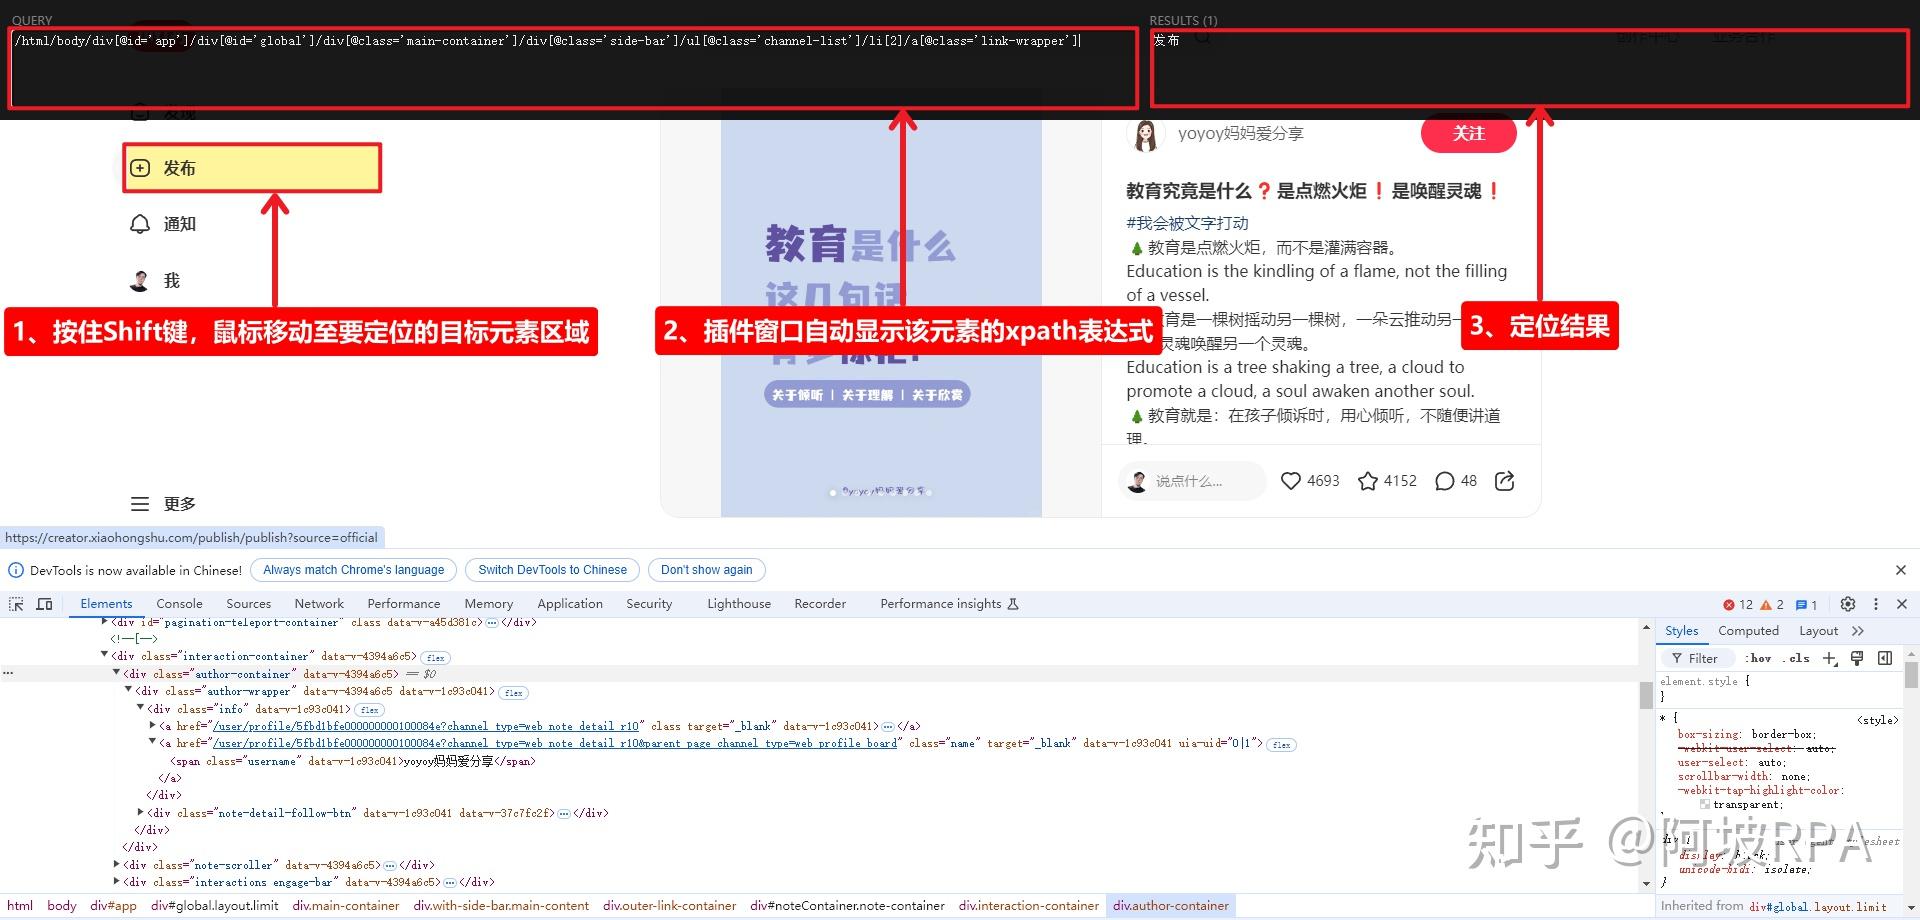Screen dimensions: 1920x920
Task: Click the 说点什么 comment input field
Action: 1190,481
